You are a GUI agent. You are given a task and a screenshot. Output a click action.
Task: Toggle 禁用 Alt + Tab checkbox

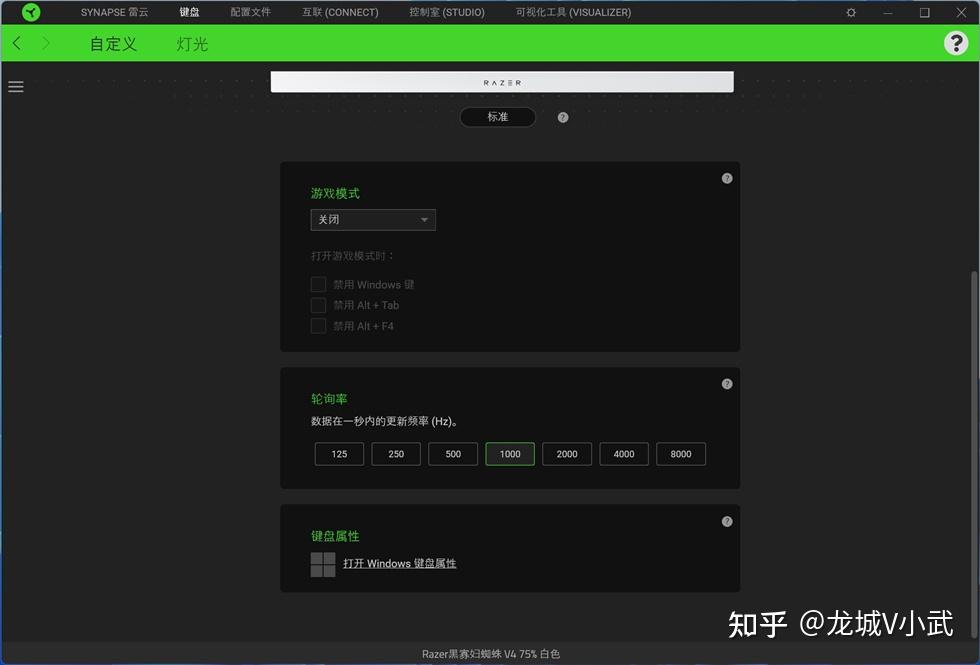coord(318,305)
